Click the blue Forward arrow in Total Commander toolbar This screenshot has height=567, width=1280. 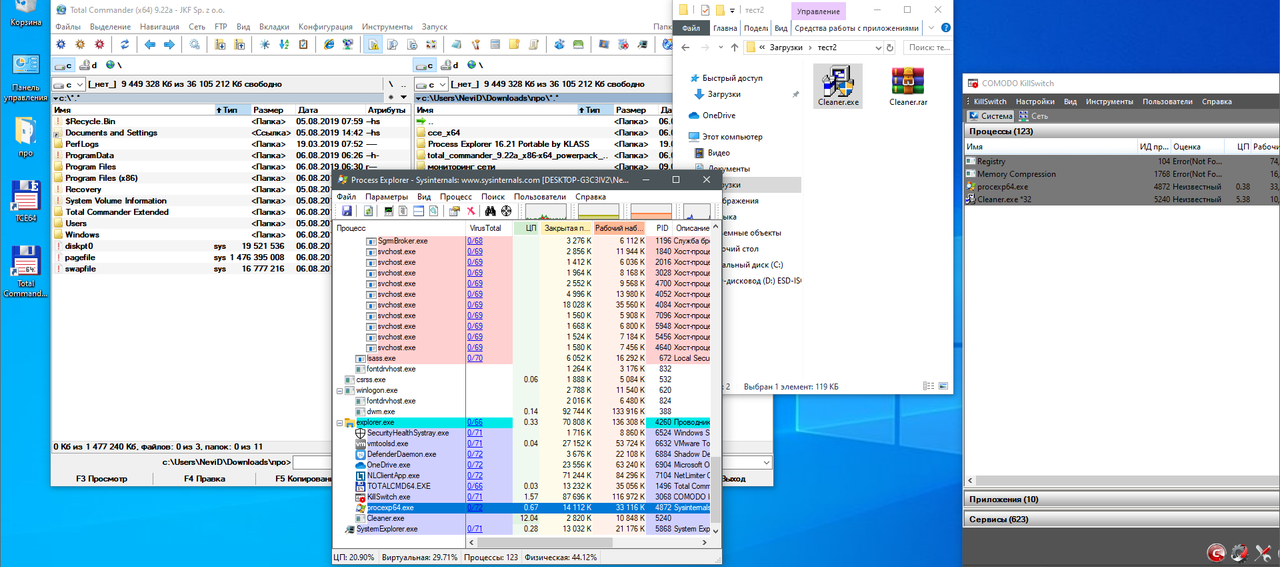point(169,44)
